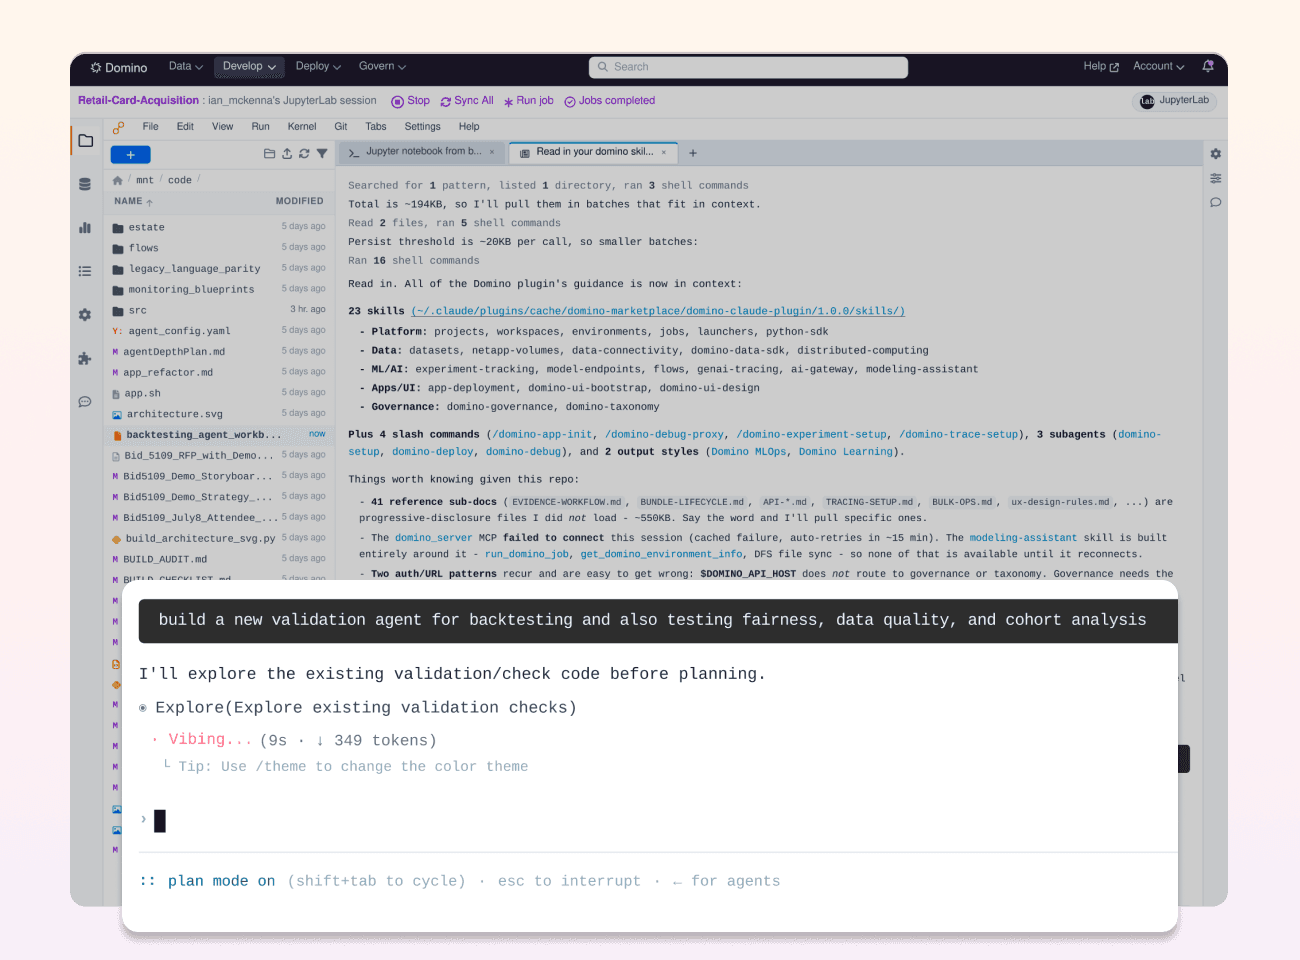The image size is (1300, 960).
Task: Open the Account dropdown
Action: point(1159,66)
